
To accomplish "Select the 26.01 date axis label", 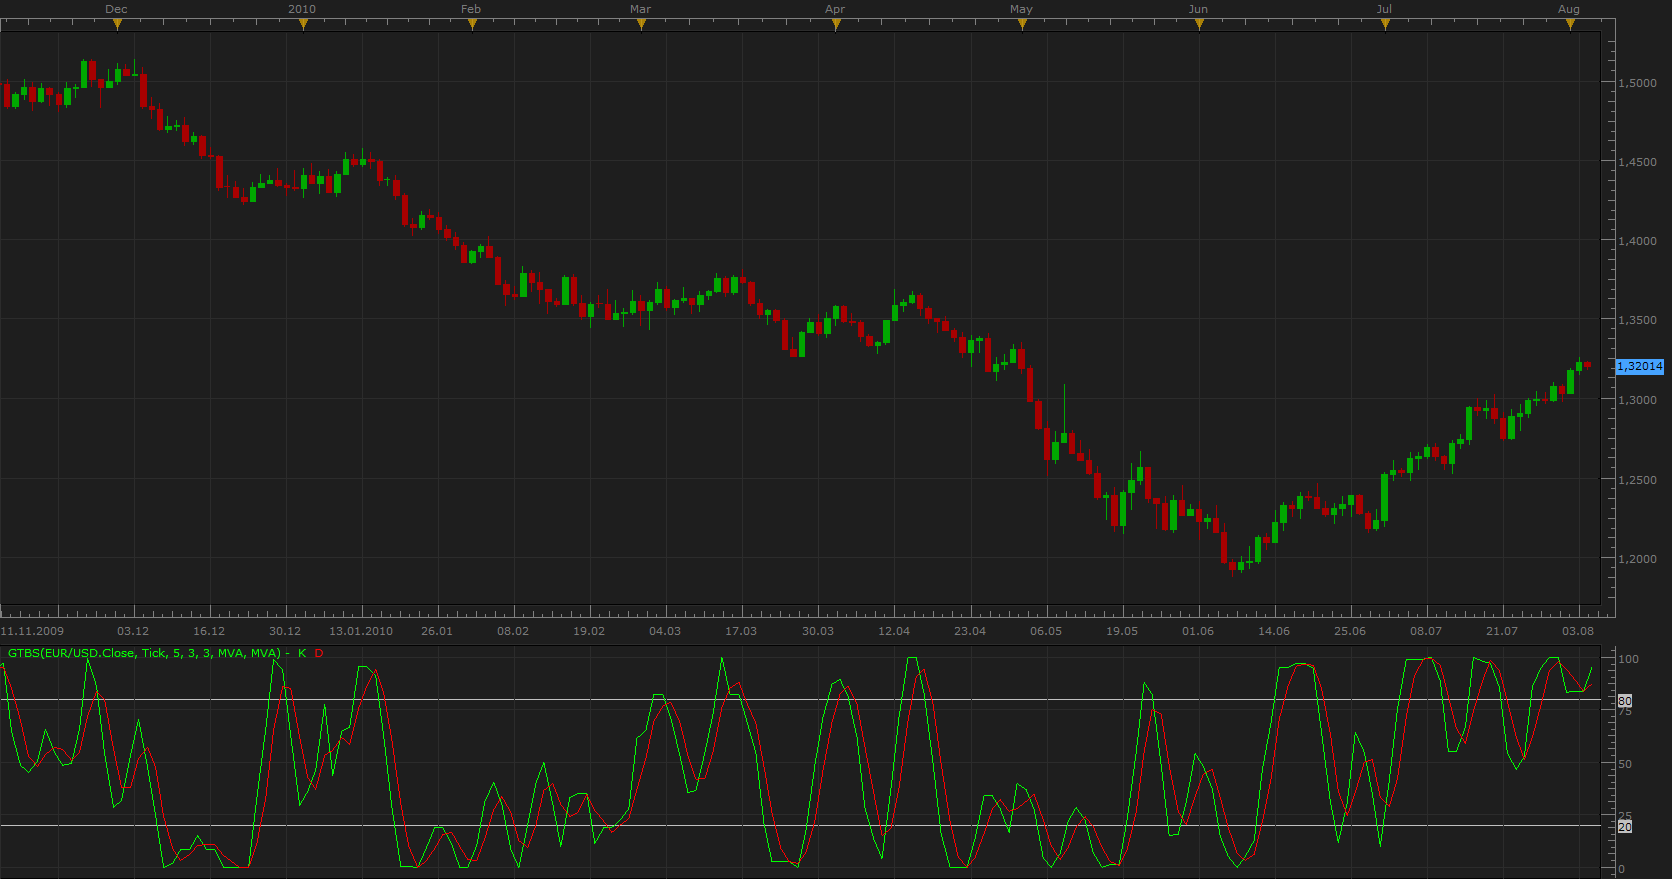I will click(437, 631).
